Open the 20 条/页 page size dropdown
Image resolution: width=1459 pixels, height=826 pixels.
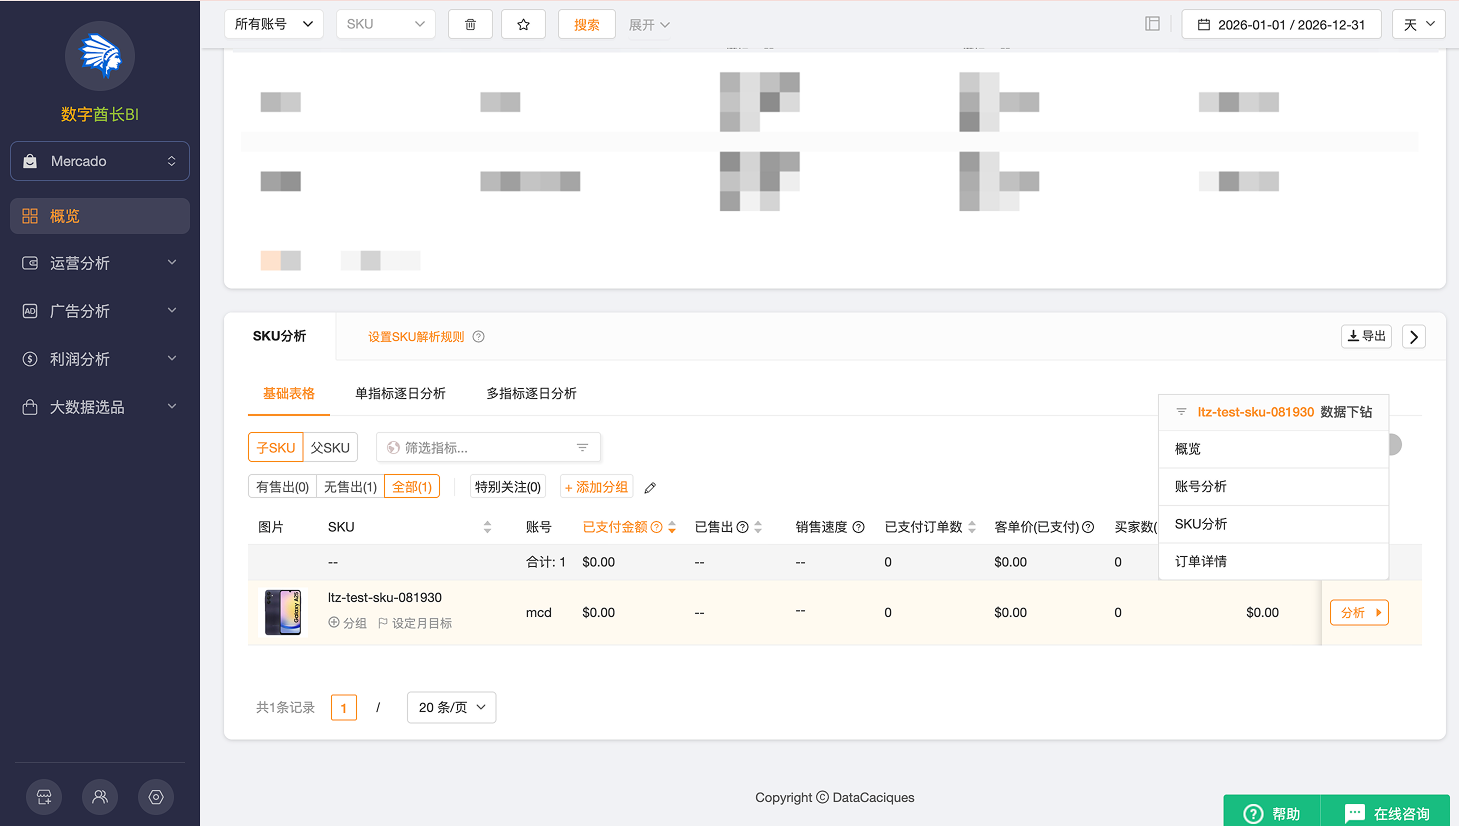tap(451, 707)
